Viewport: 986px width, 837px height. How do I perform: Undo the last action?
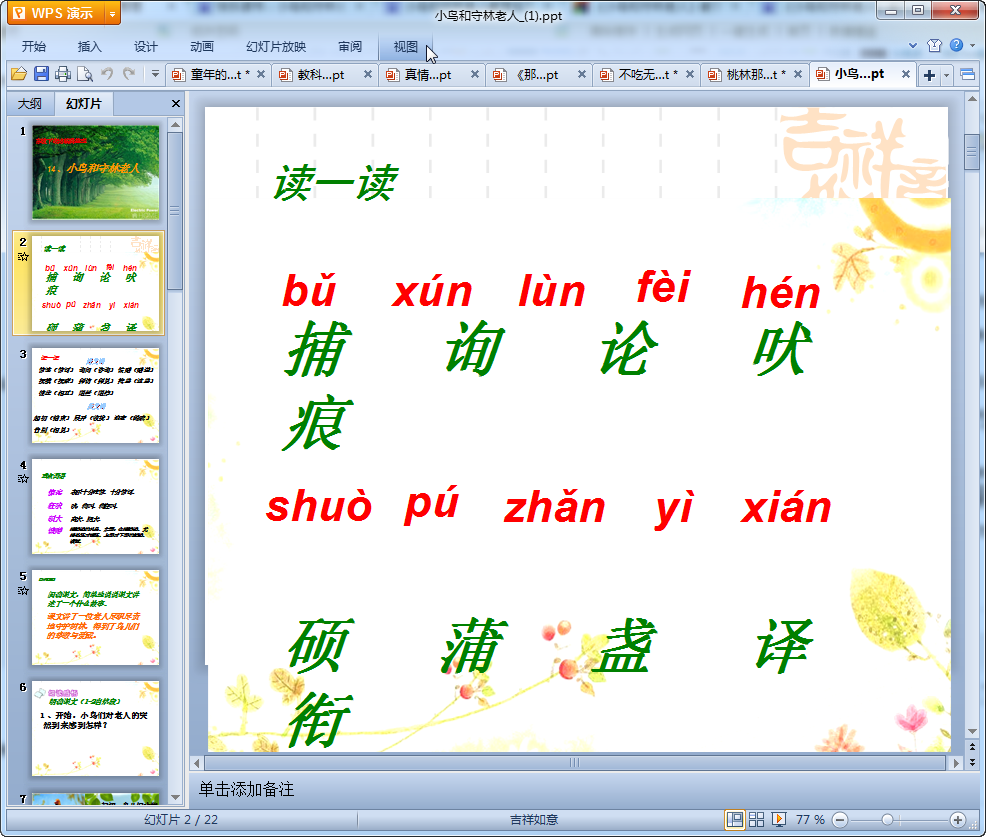[107, 74]
